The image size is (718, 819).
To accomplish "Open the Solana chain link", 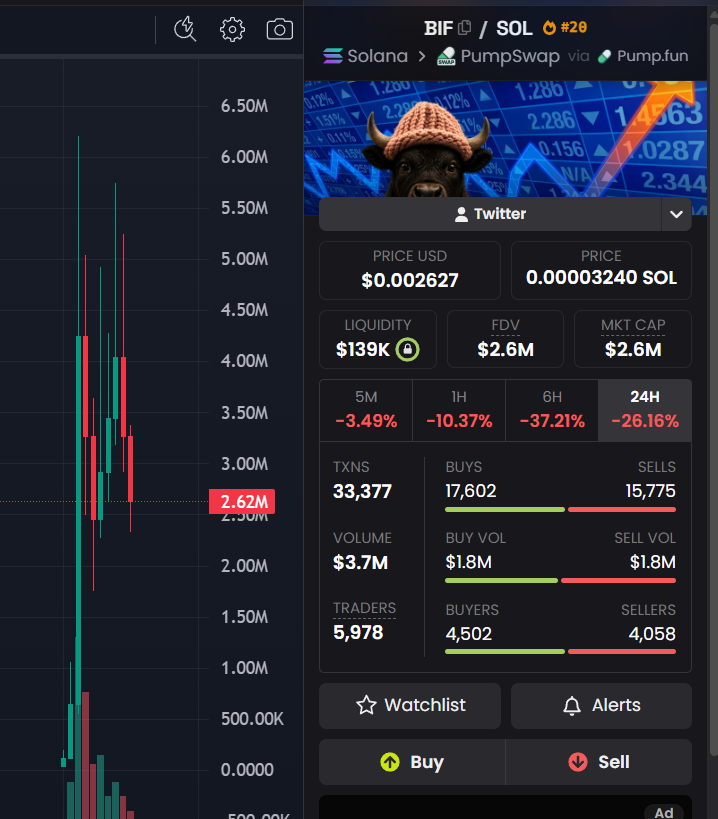I will click(x=366, y=56).
